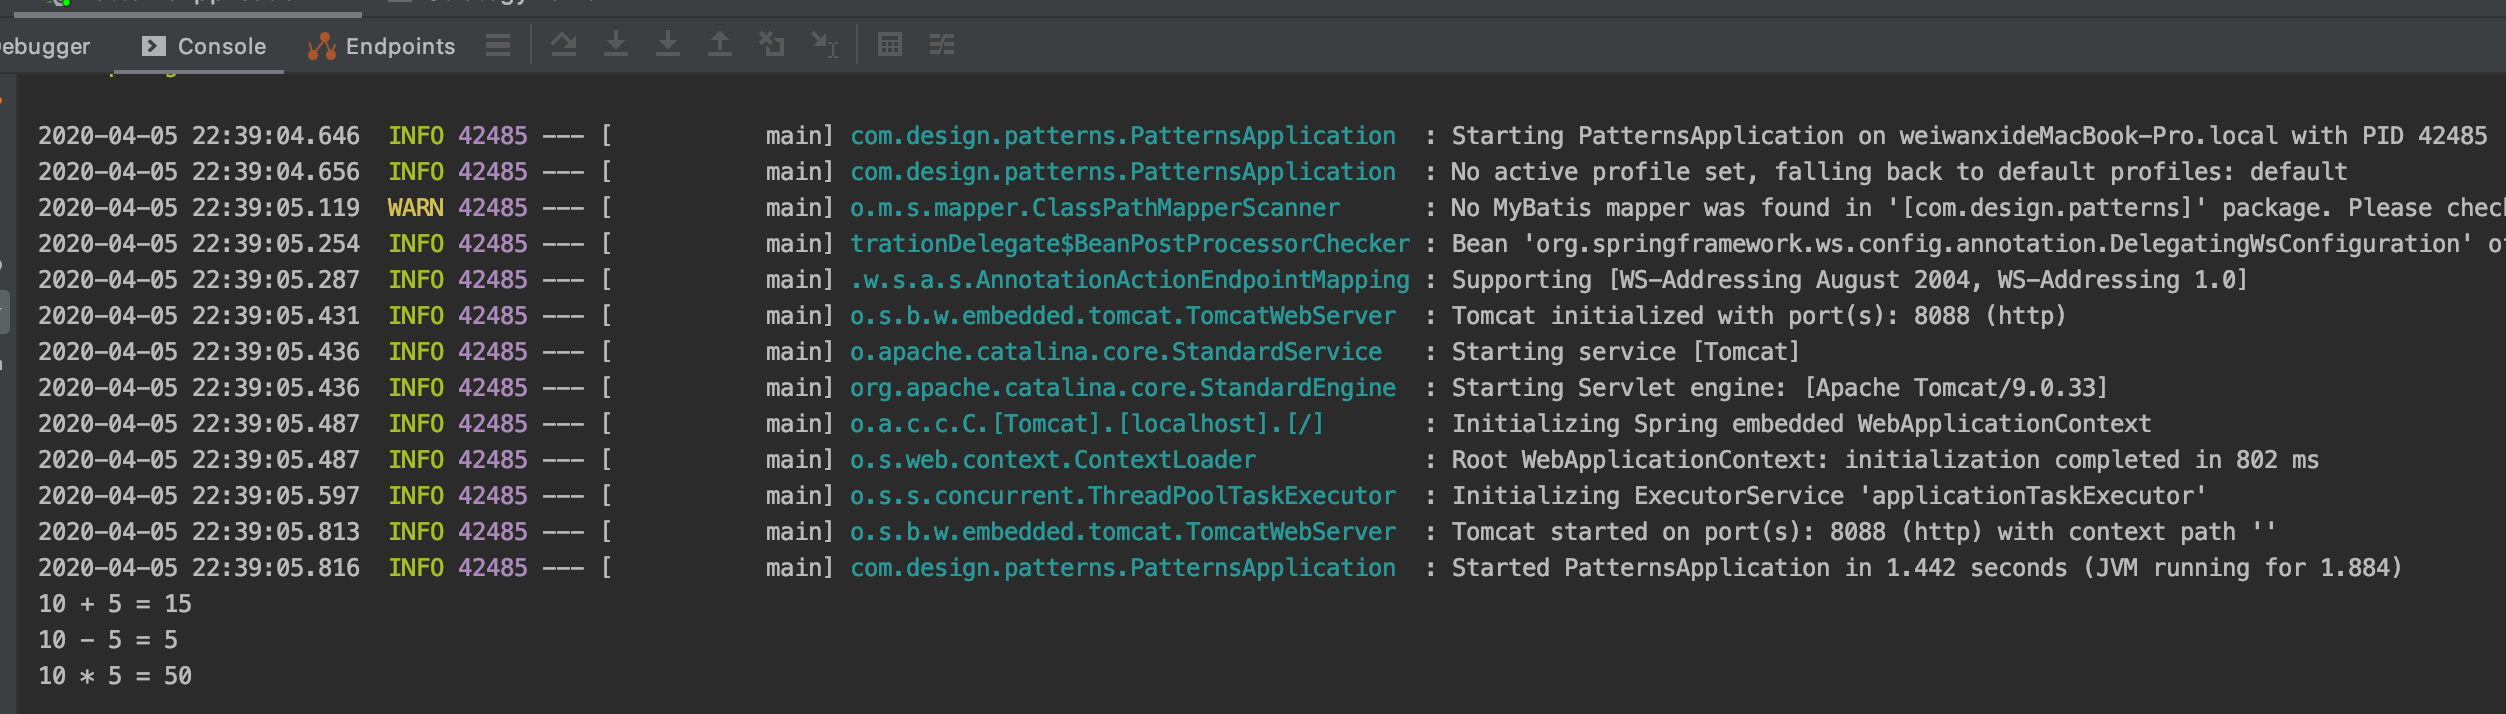The image size is (2506, 714).
Task: Click the Step Out debugger icon
Action: [720, 45]
